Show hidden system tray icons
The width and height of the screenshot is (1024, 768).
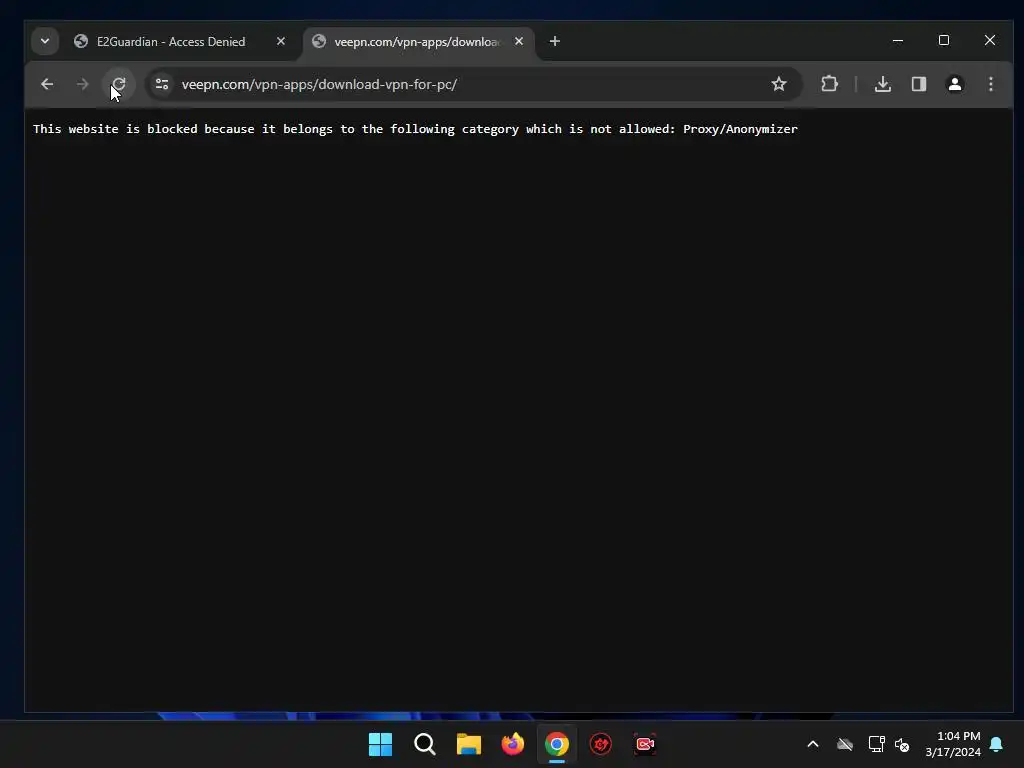click(x=813, y=744)
